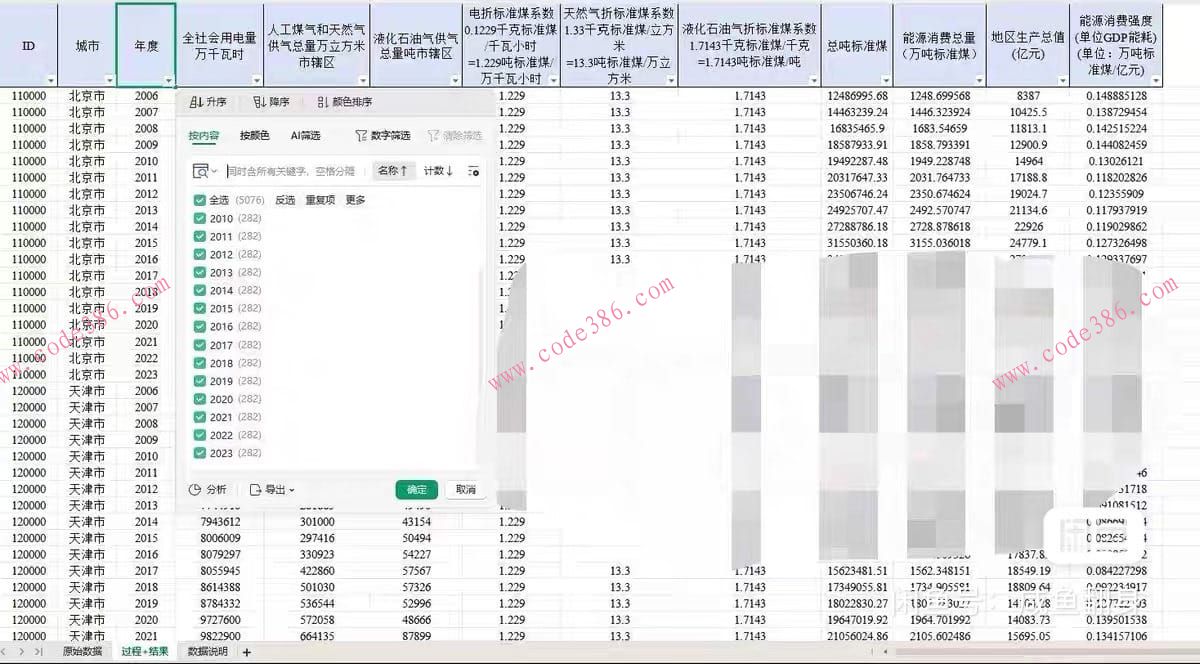Screen dimensions: 1200x664
Task: Add a new sheet with plus icon
Action: tap(246, 652)
